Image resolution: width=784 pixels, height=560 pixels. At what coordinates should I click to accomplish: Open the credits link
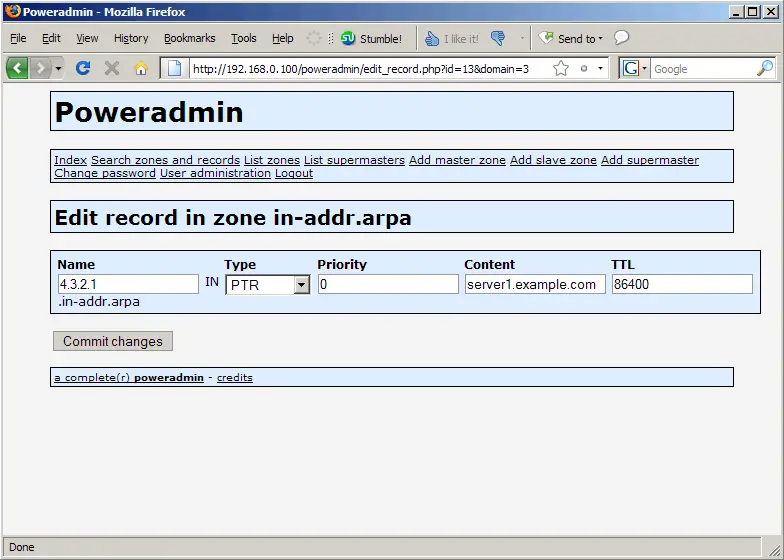pos(234,378)
